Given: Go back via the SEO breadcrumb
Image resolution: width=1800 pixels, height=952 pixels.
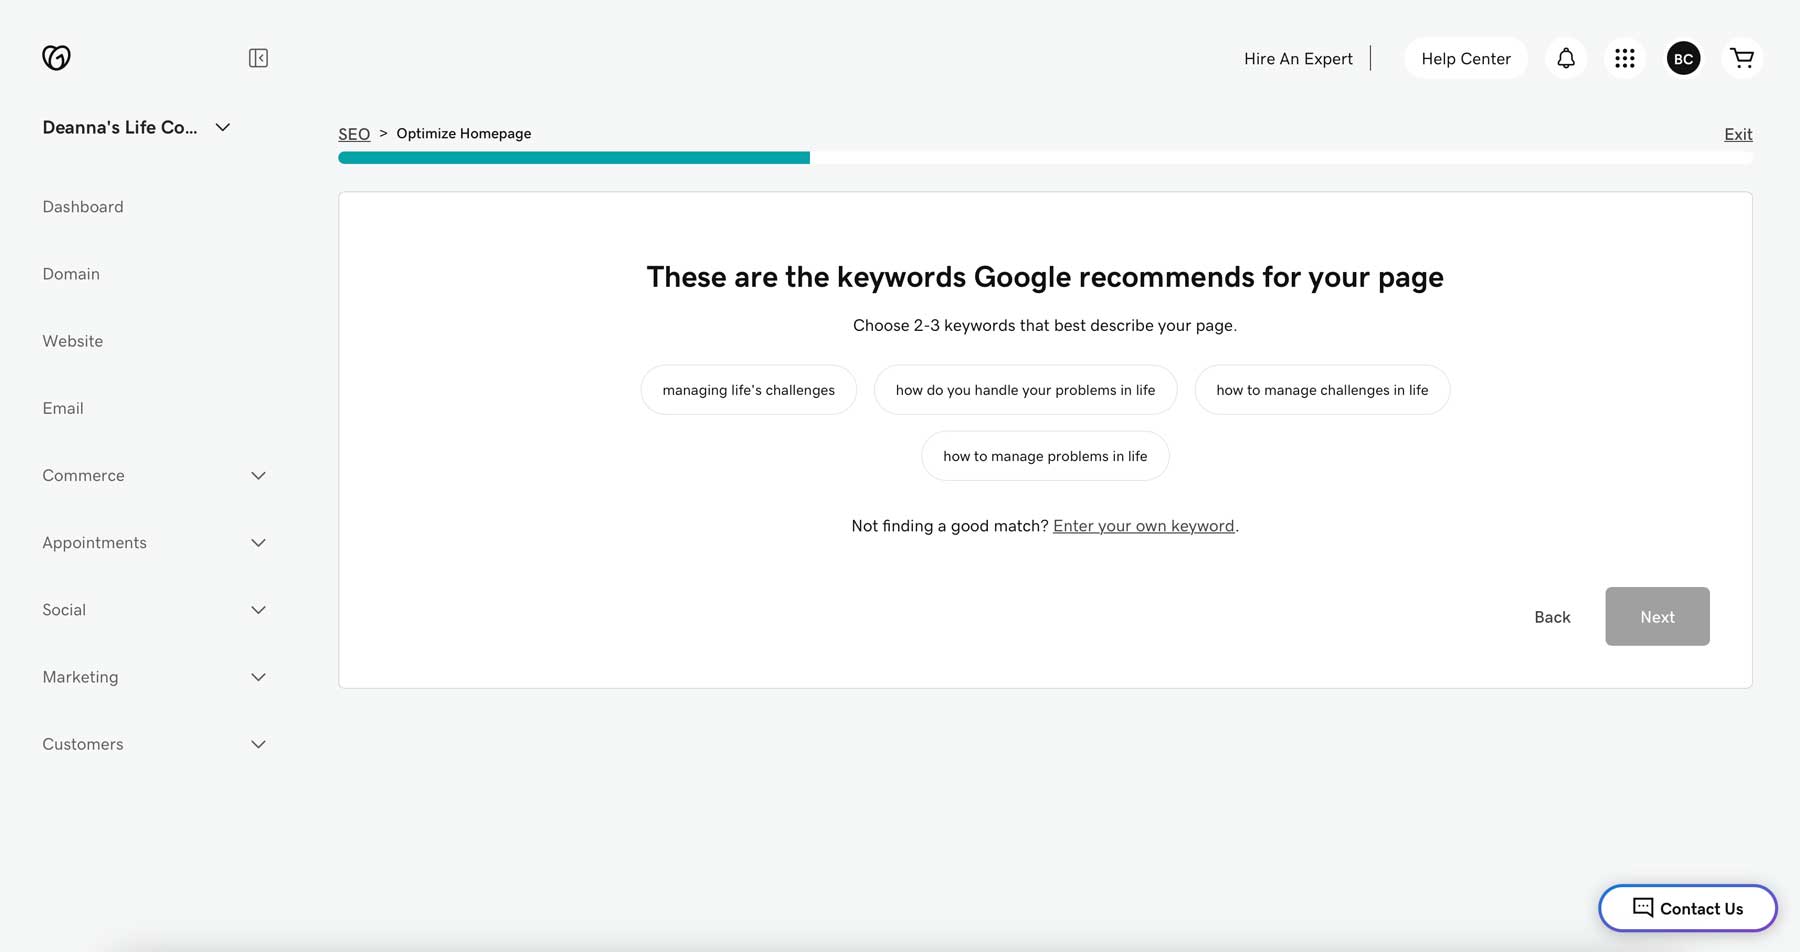Looking at the screenshot, I should click(354, 133).
